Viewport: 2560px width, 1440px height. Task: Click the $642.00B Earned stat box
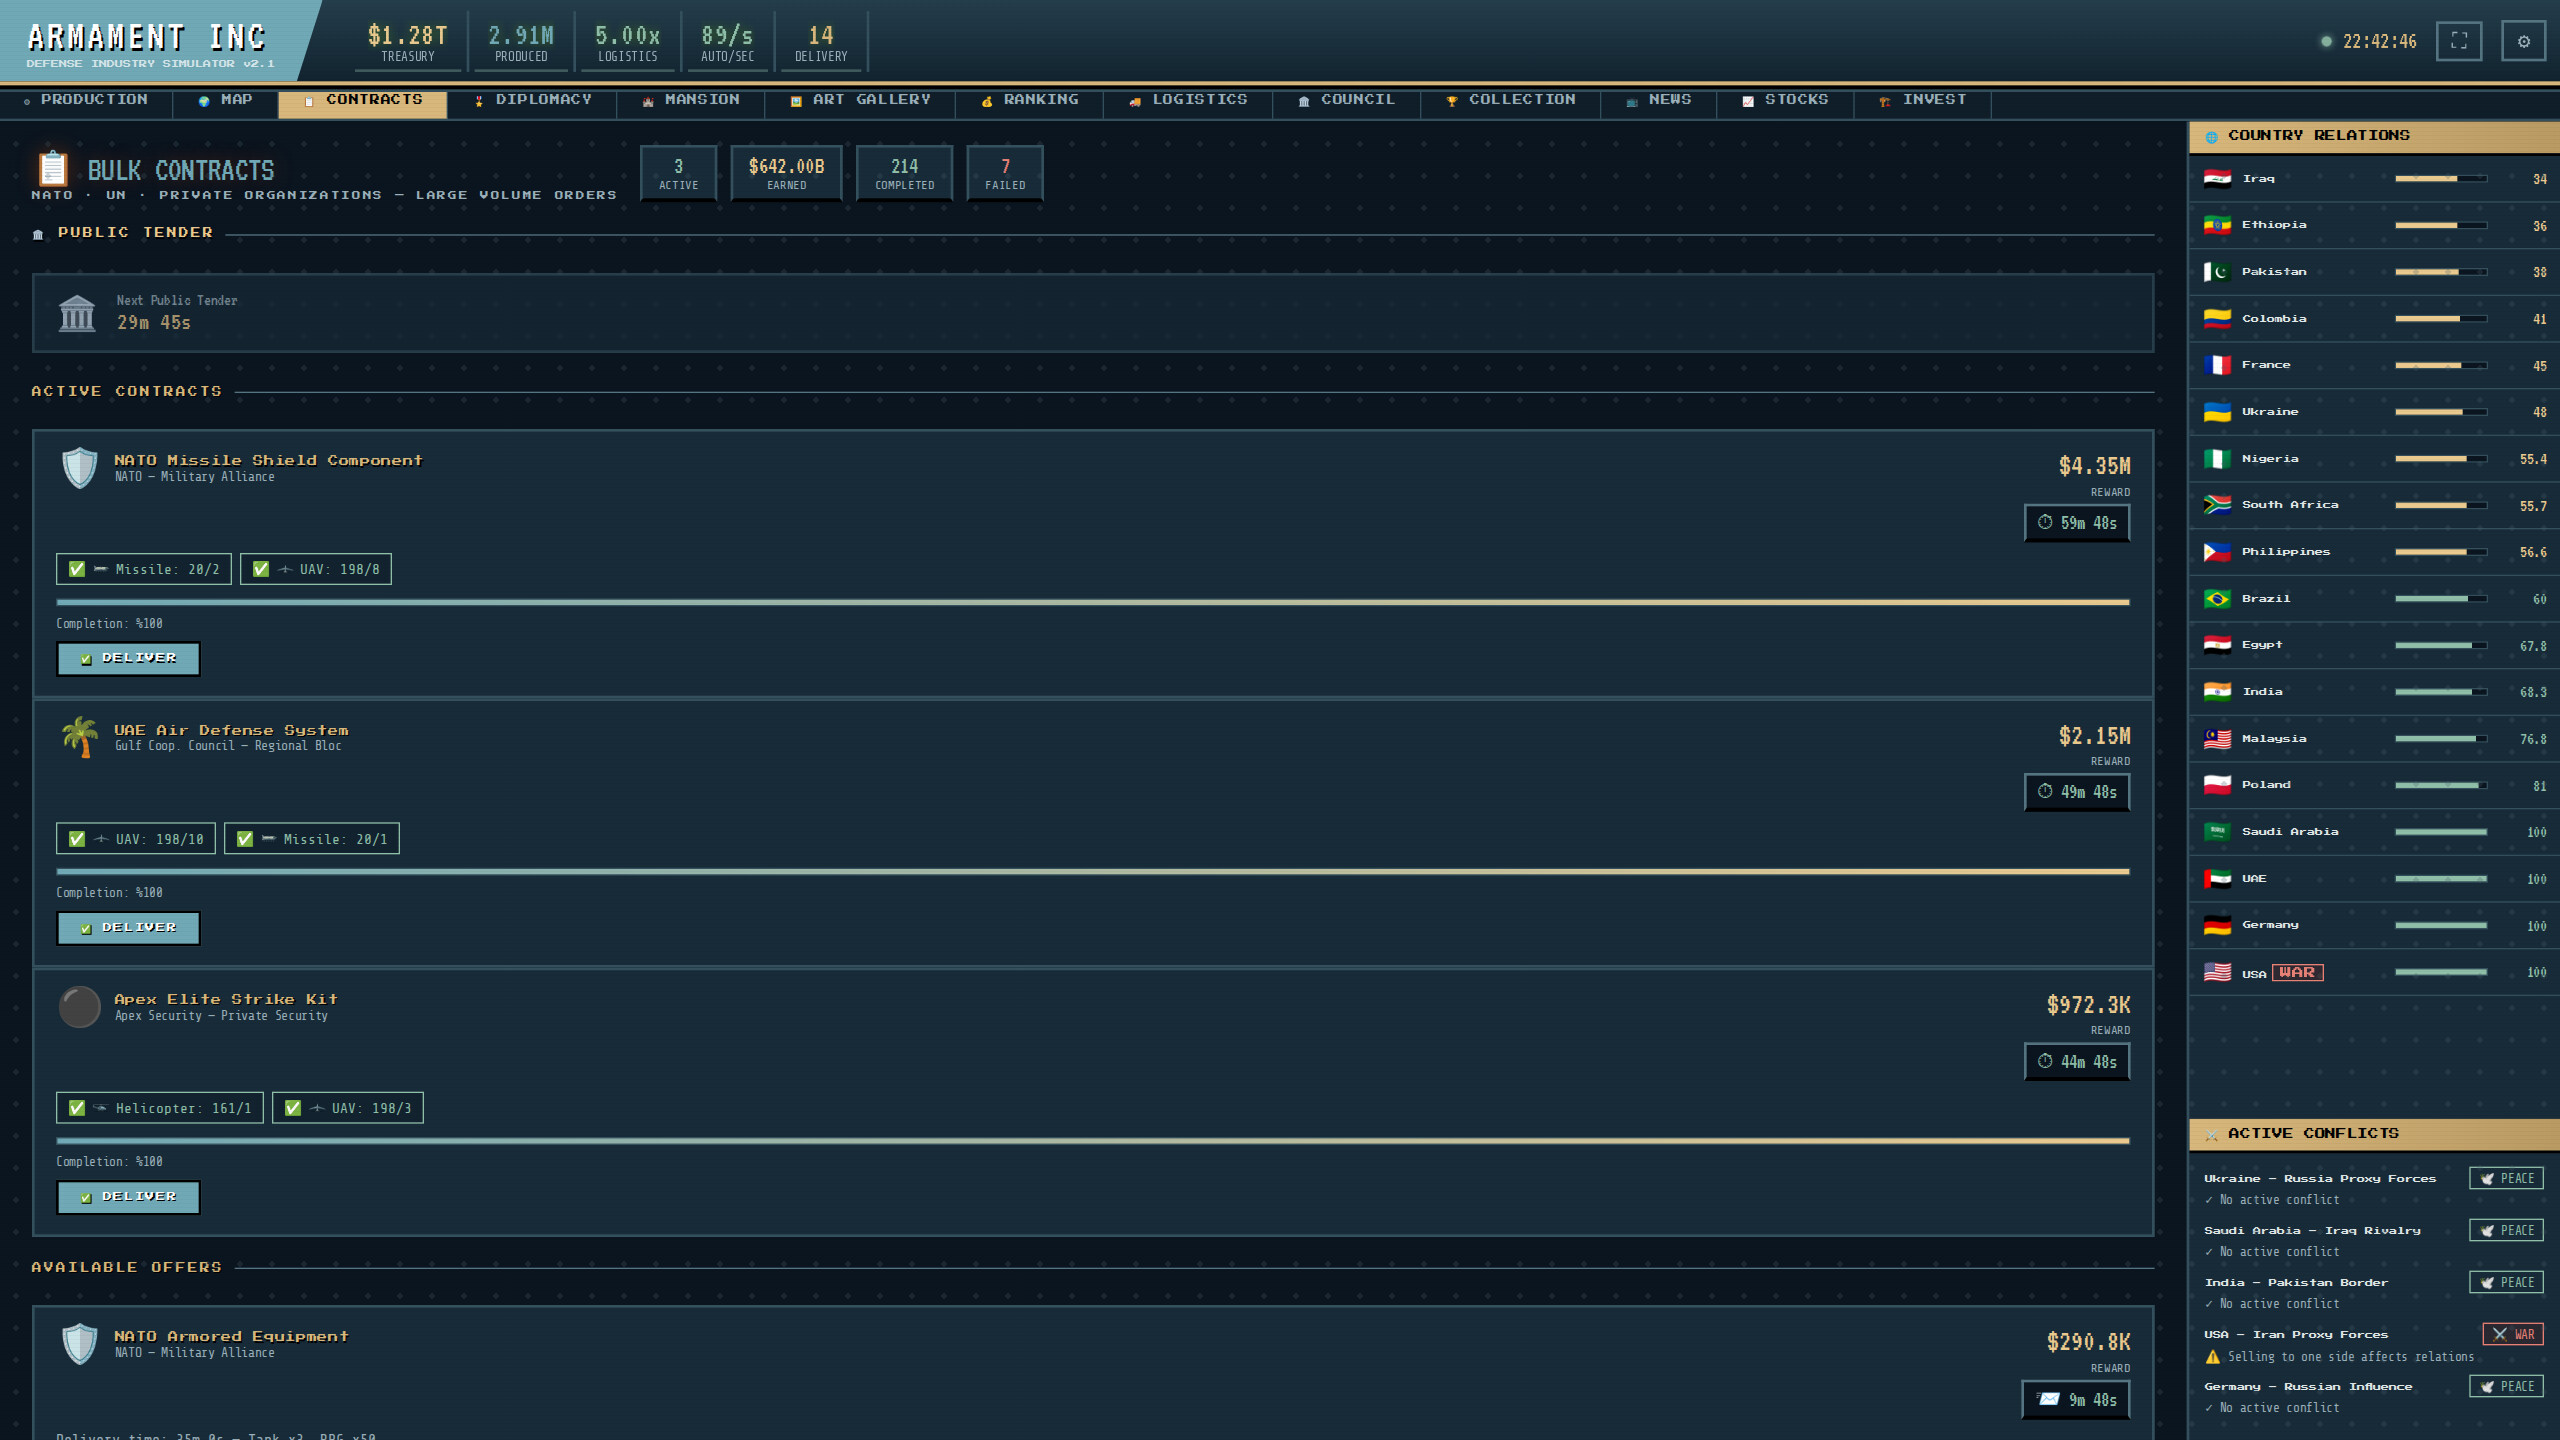(786, 173)
